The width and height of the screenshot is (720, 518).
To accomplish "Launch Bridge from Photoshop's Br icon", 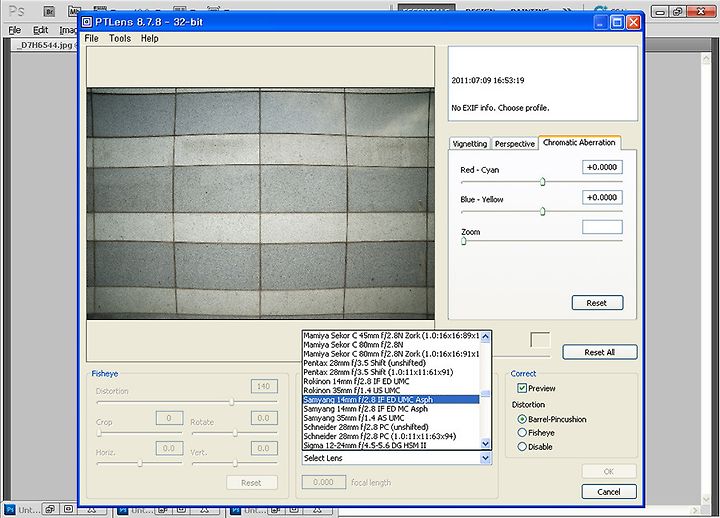I will coord(49,11).
